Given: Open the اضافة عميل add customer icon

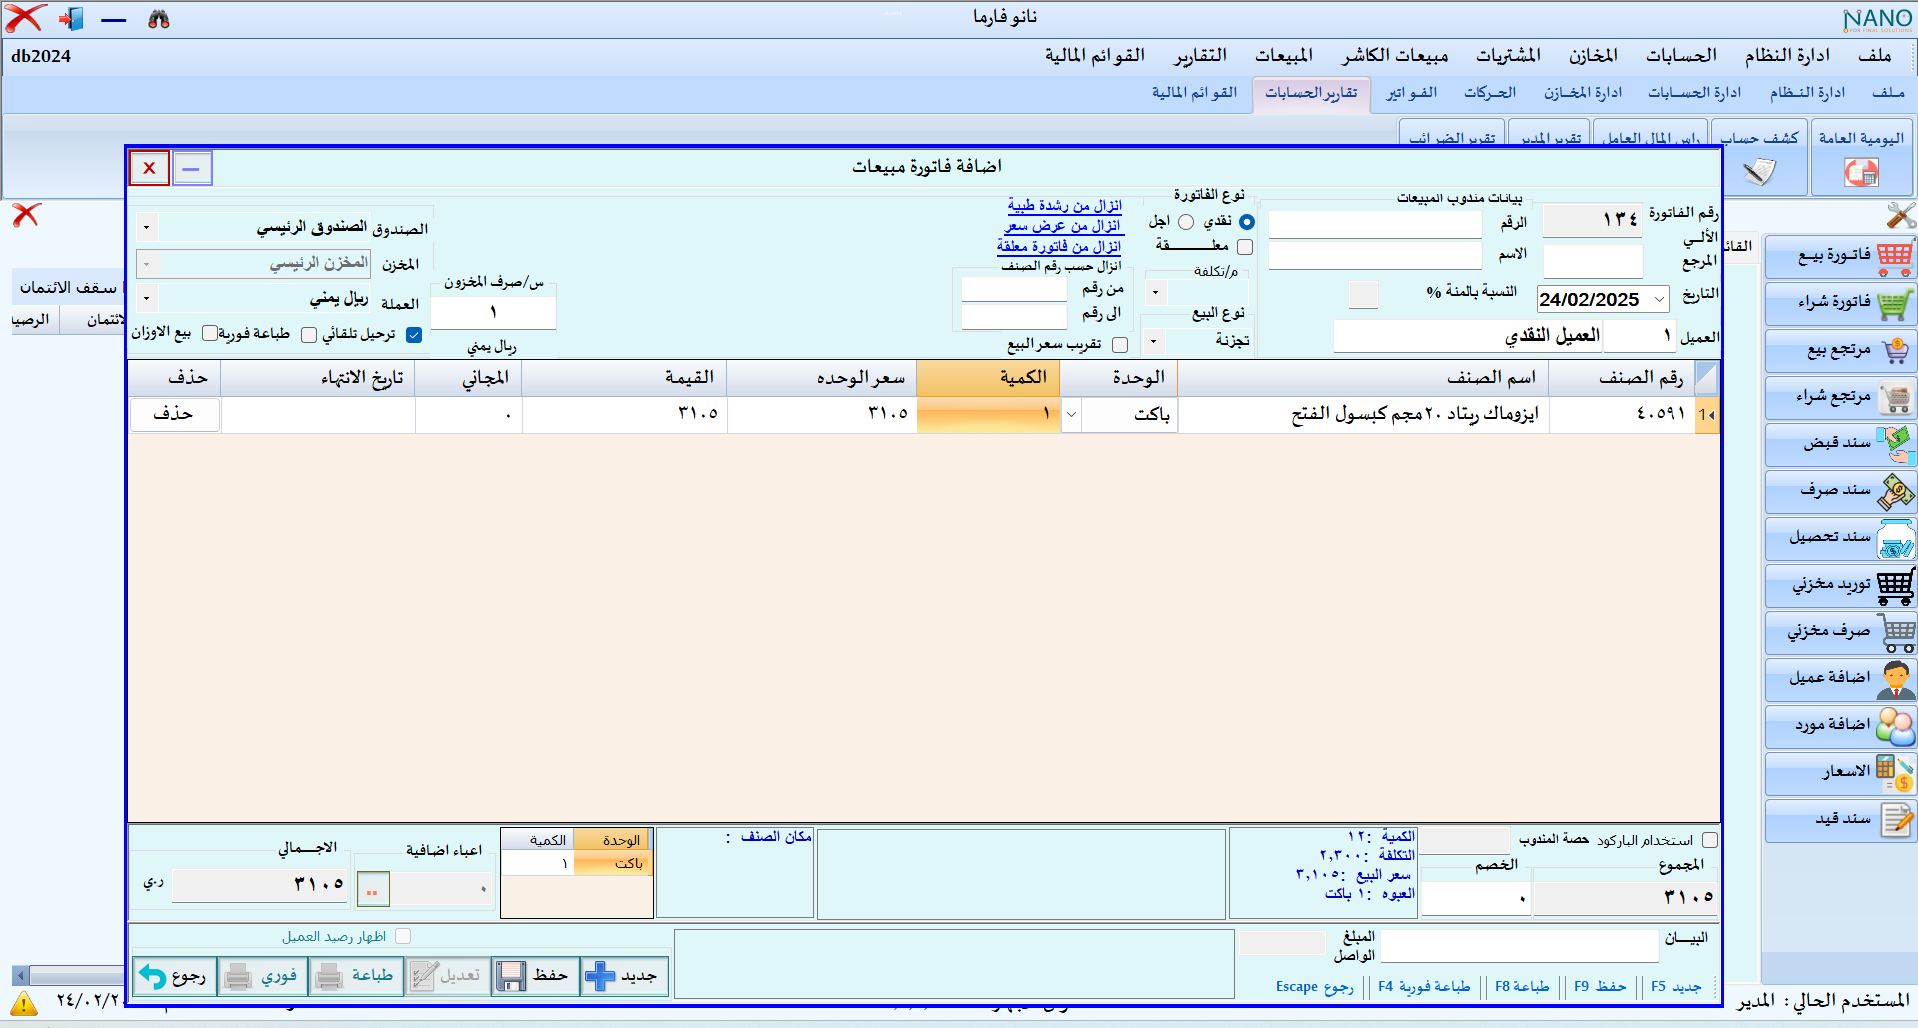Looking at the screenshot, I should 1894,679.
